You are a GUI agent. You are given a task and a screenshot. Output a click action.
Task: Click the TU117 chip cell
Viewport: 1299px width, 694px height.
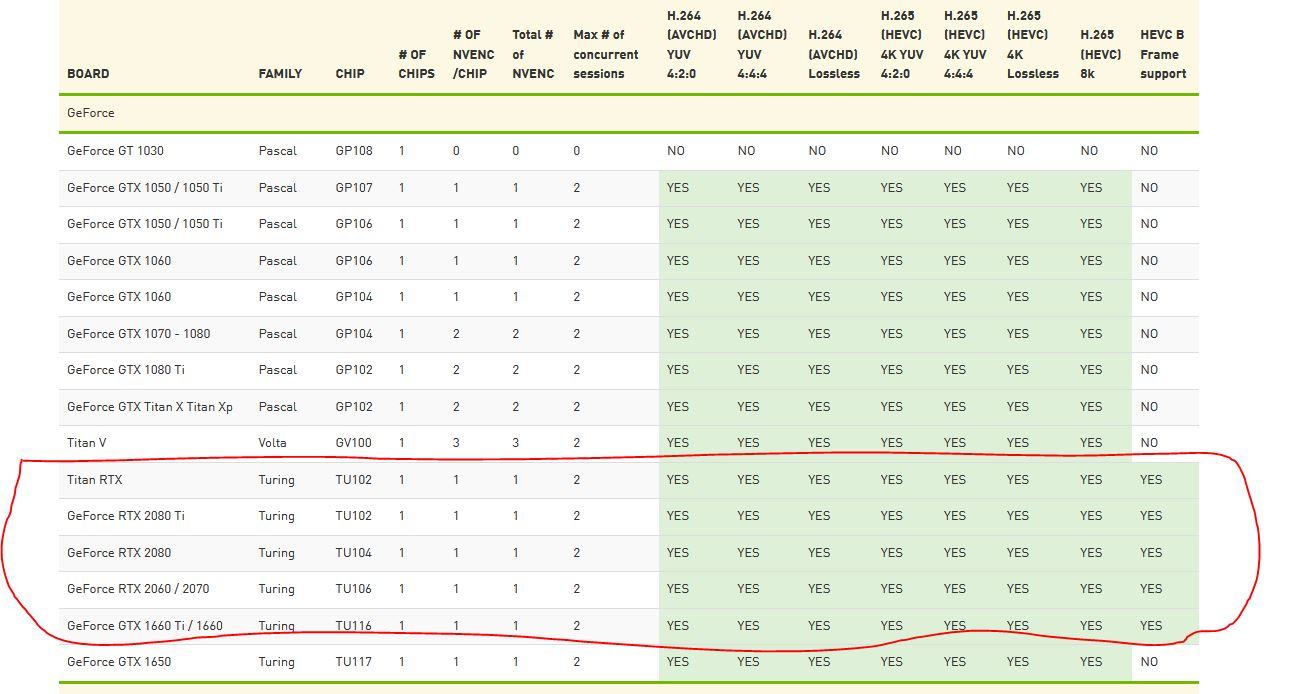(353, 662)
